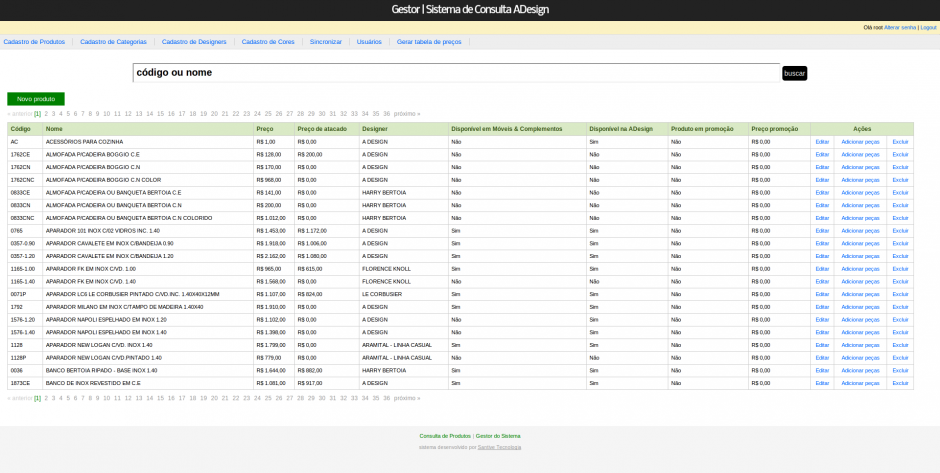Click the Novo produto button
The width and height of the screenshot is (940, 473).
click(36, 99)
